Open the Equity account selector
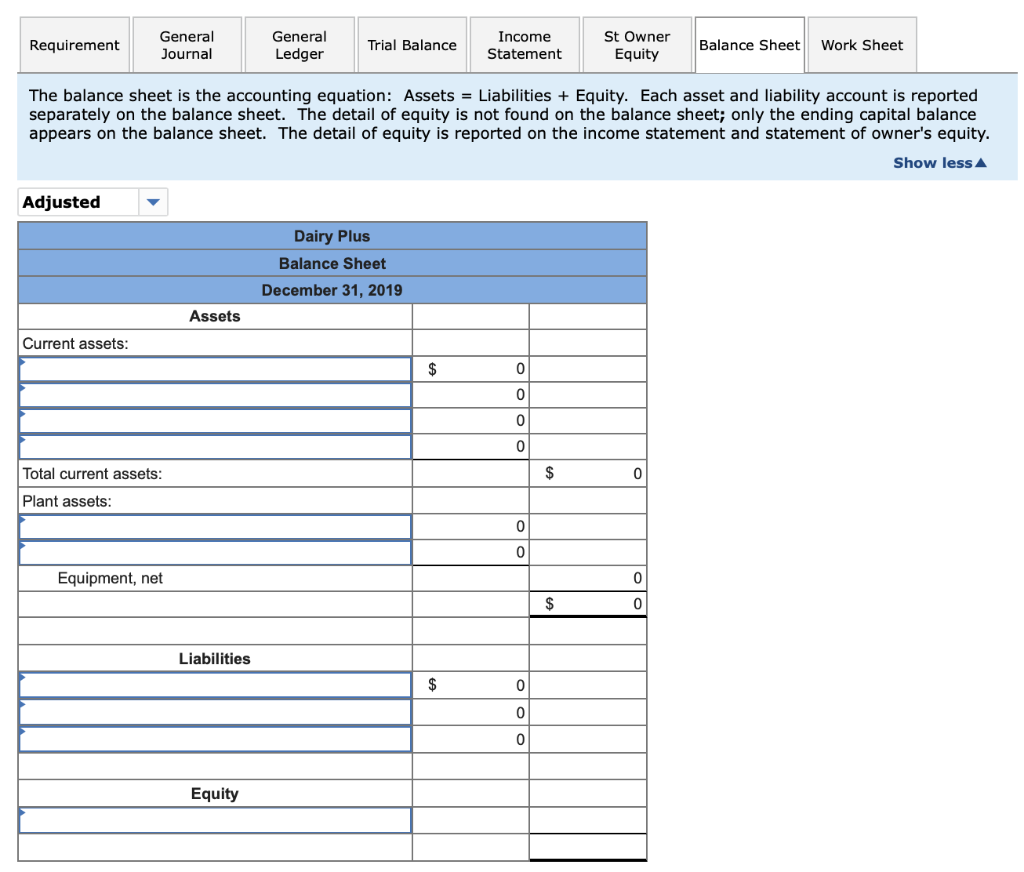The width and height of the screenshot is (1024, 872). (214, 819)
